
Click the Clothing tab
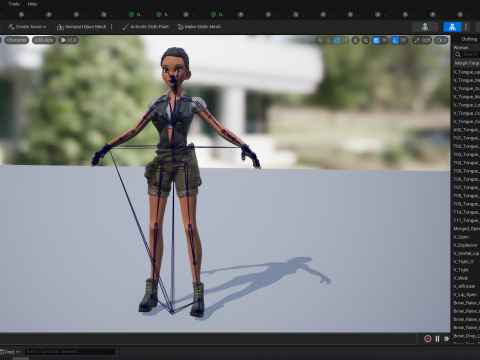(x=469, y=39)
